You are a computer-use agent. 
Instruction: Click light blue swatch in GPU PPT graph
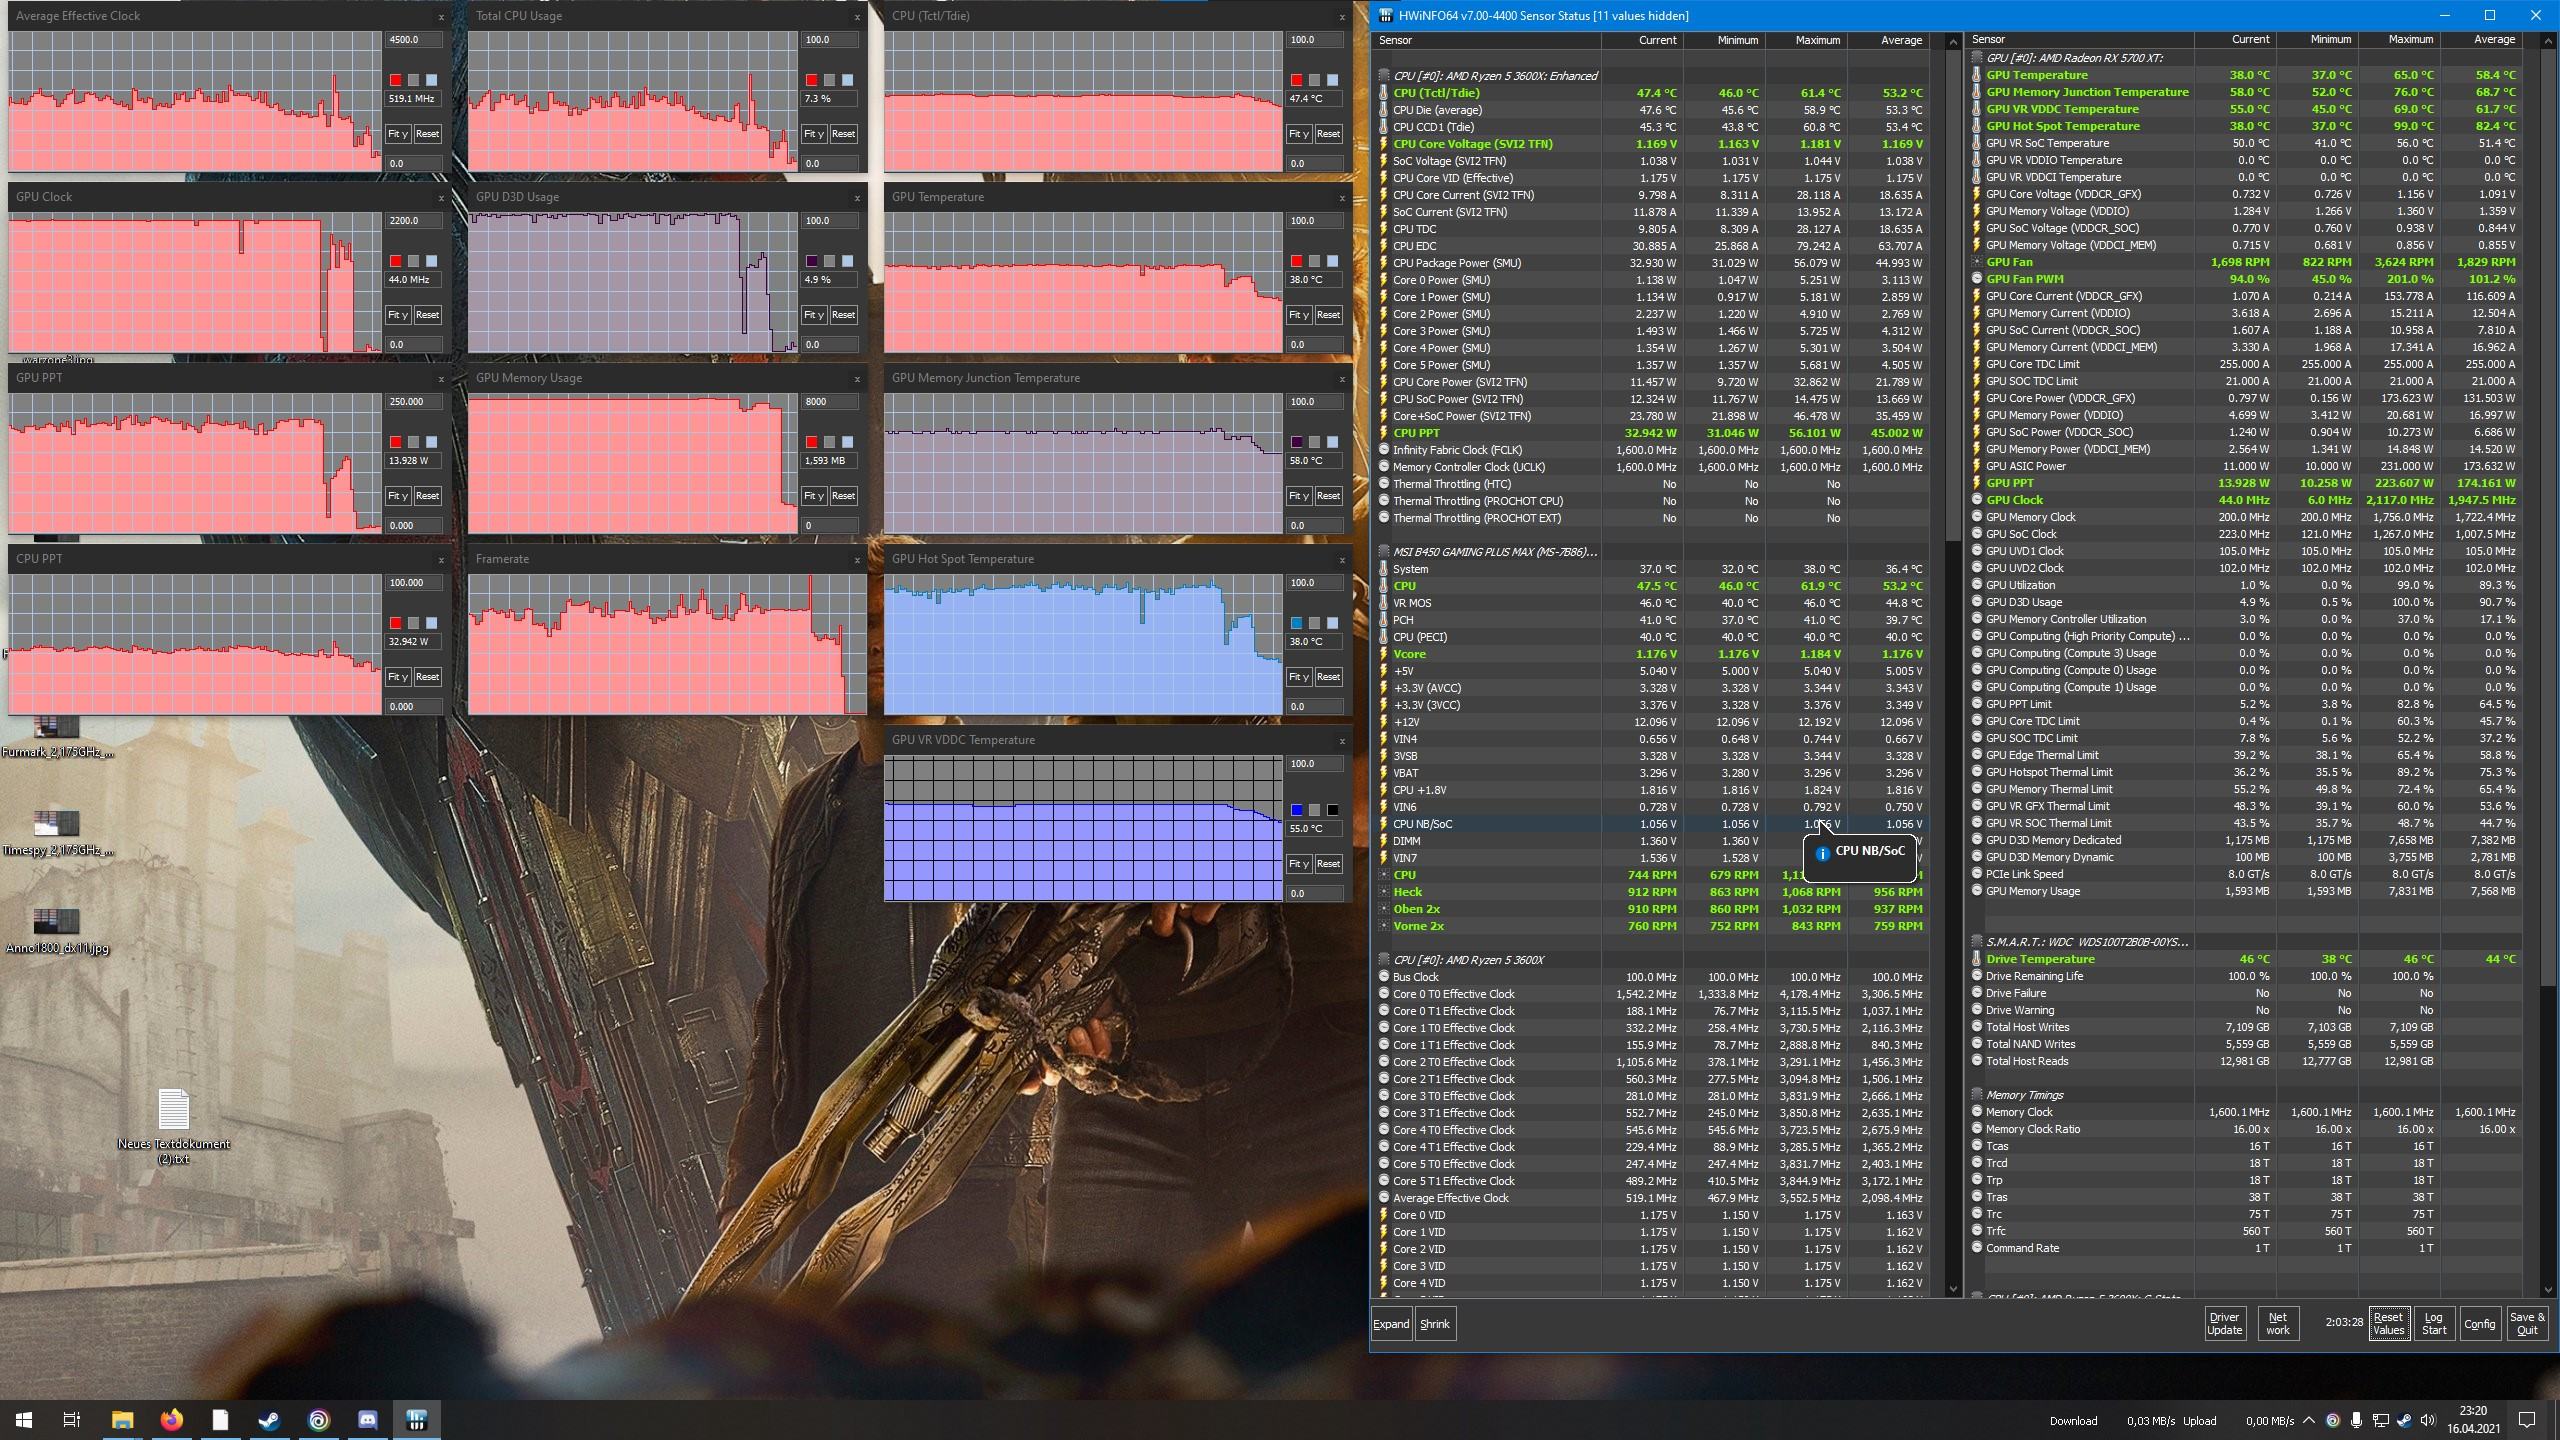pos(431,442)
